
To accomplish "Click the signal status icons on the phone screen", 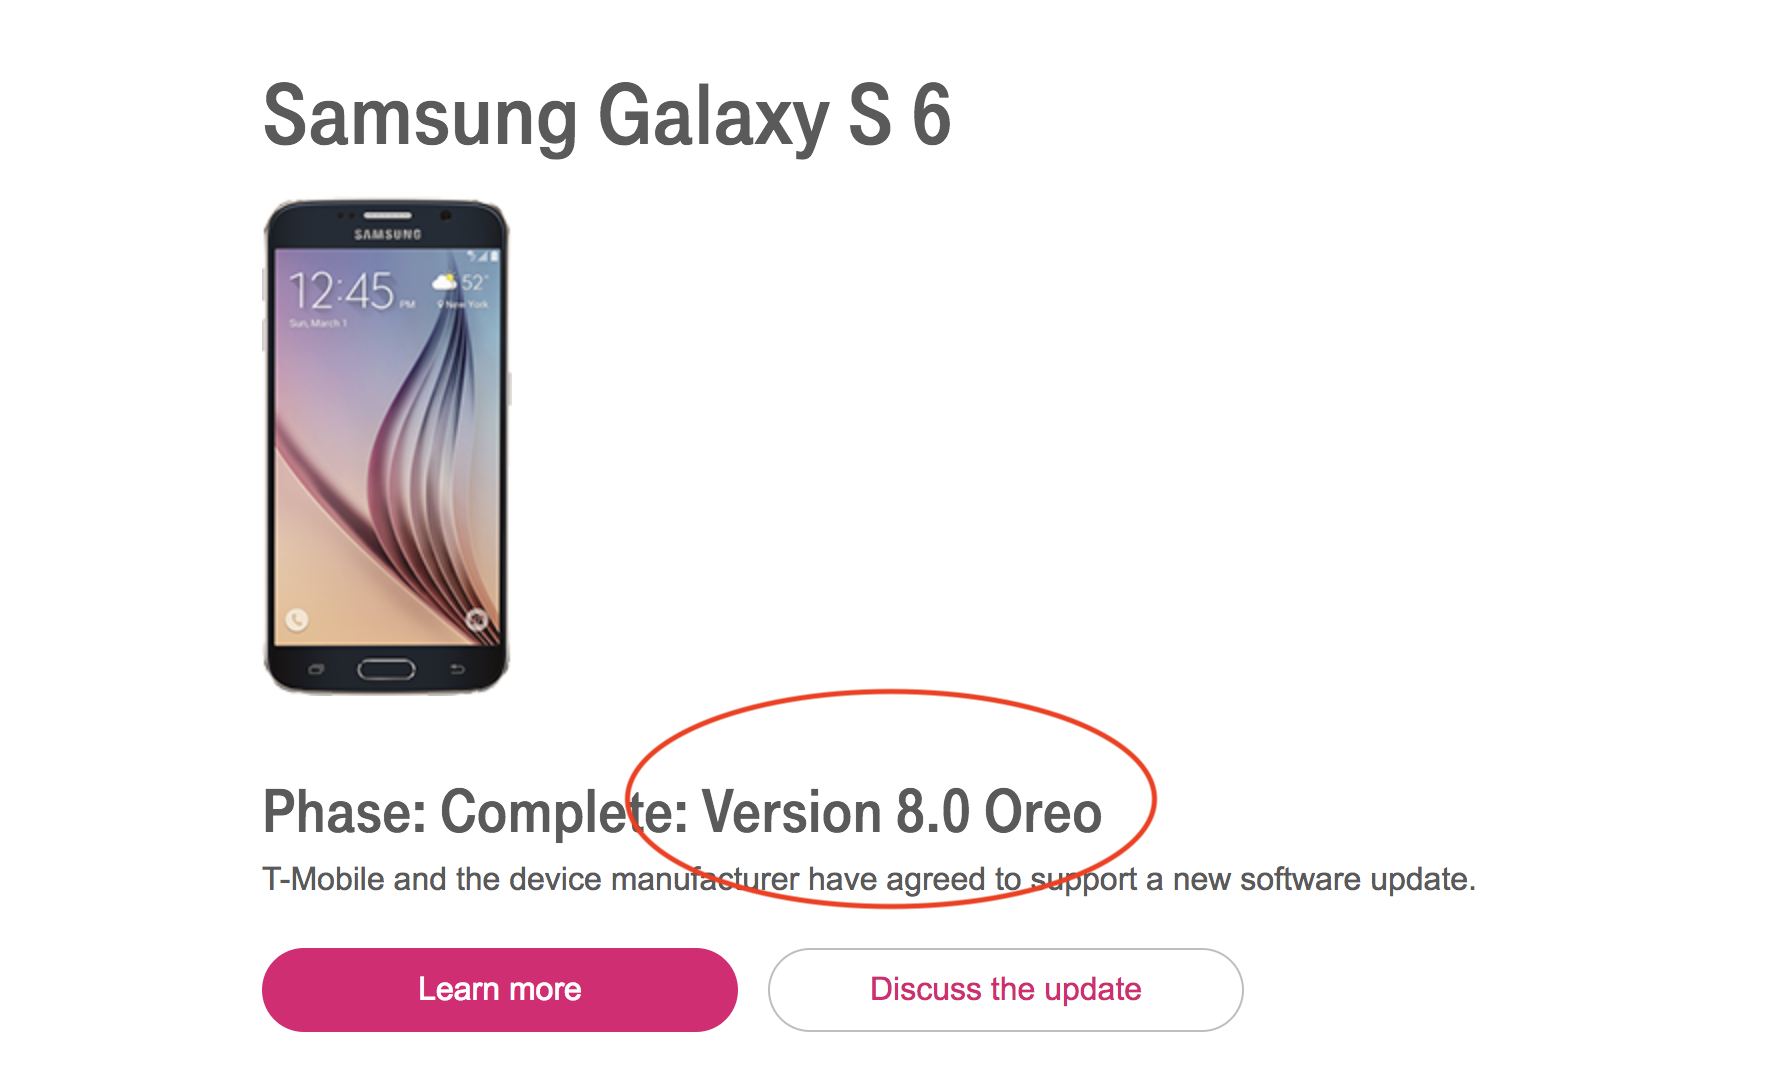I will point(482,256).
